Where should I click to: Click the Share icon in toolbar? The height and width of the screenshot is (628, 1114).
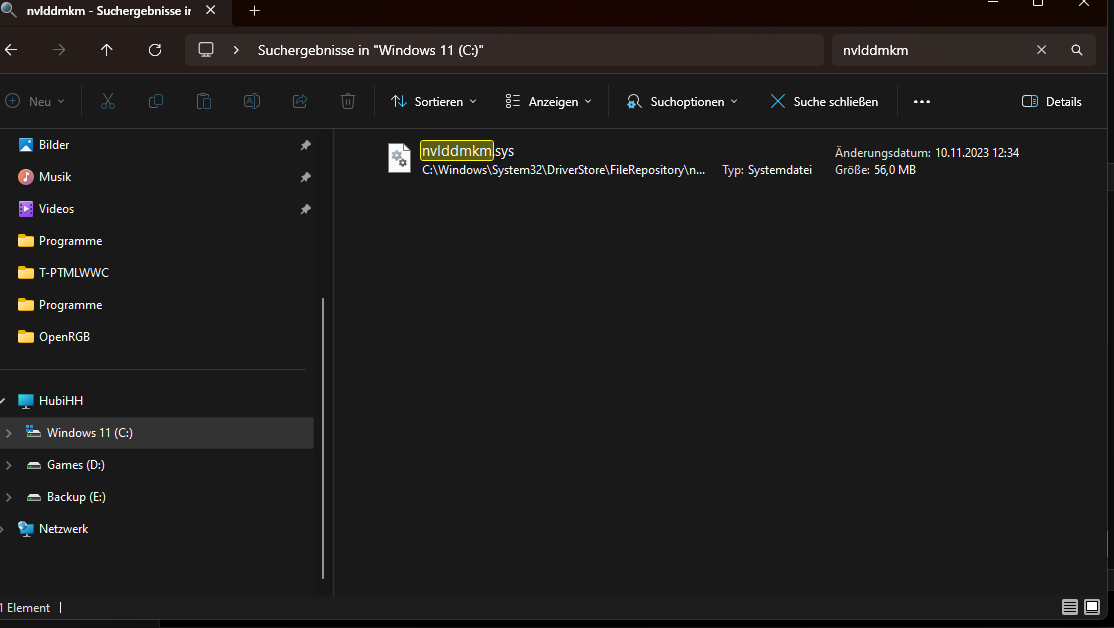coord(300,102)
